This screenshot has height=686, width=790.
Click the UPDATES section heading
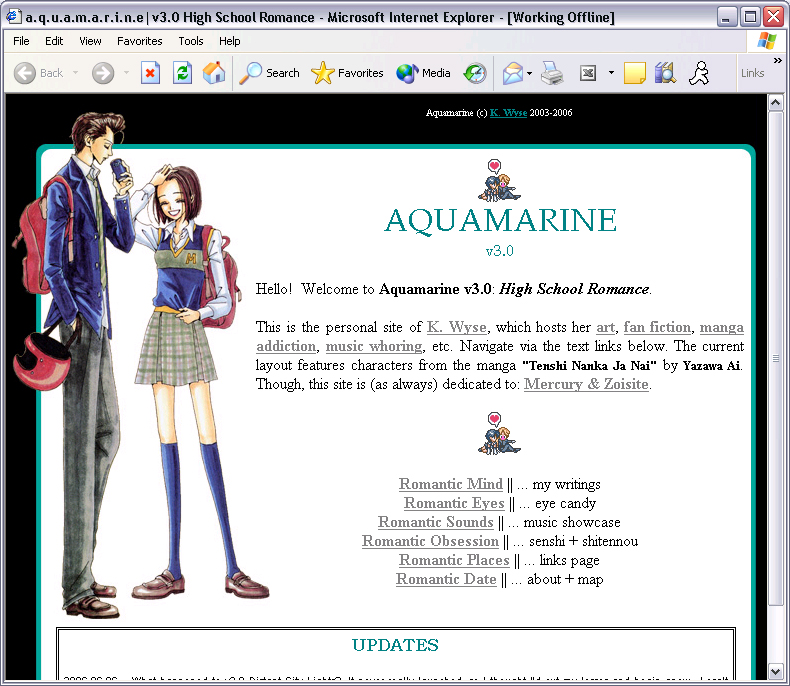click(x=395, y=645)
